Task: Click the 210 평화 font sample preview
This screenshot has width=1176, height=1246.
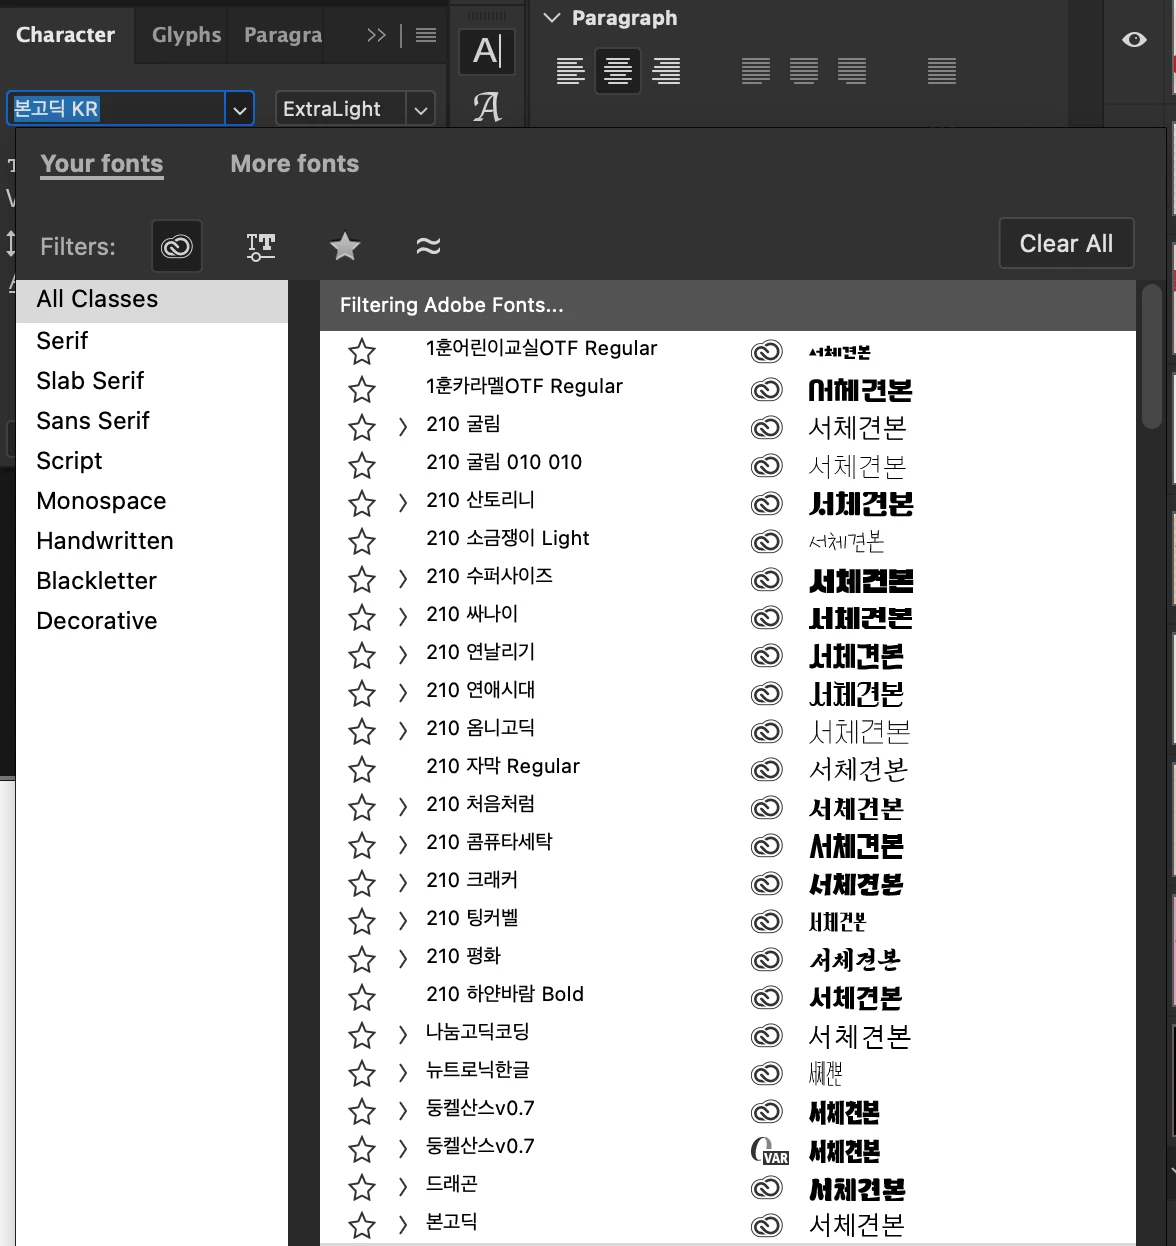Action: [x=854, y=960]
